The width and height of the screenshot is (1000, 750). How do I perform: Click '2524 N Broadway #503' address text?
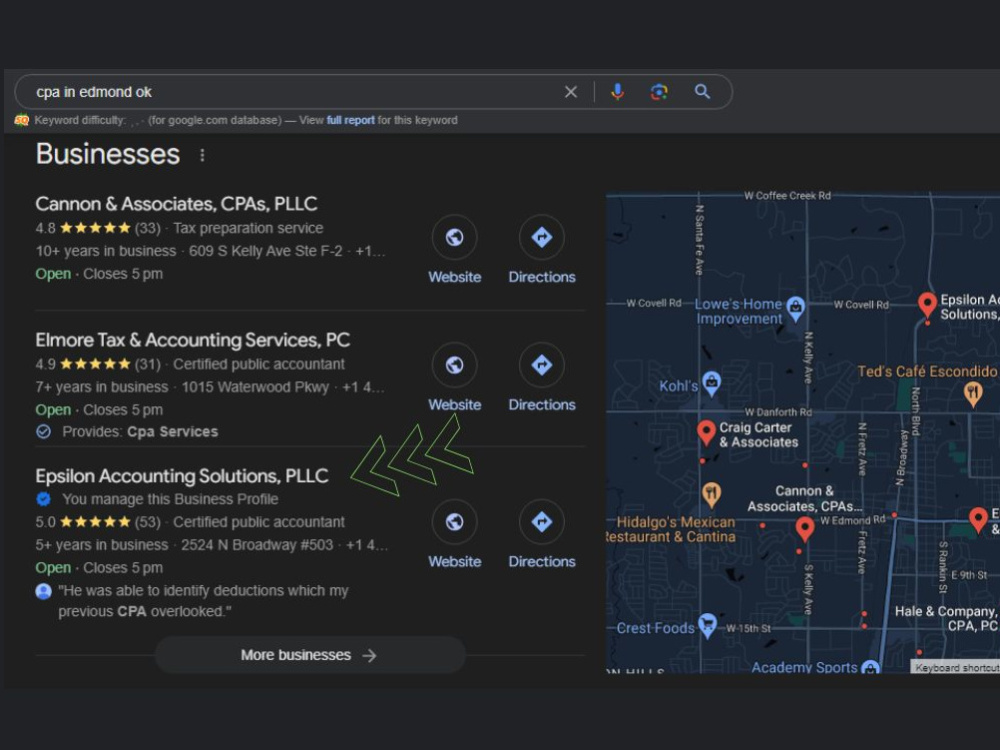(256, 545)
